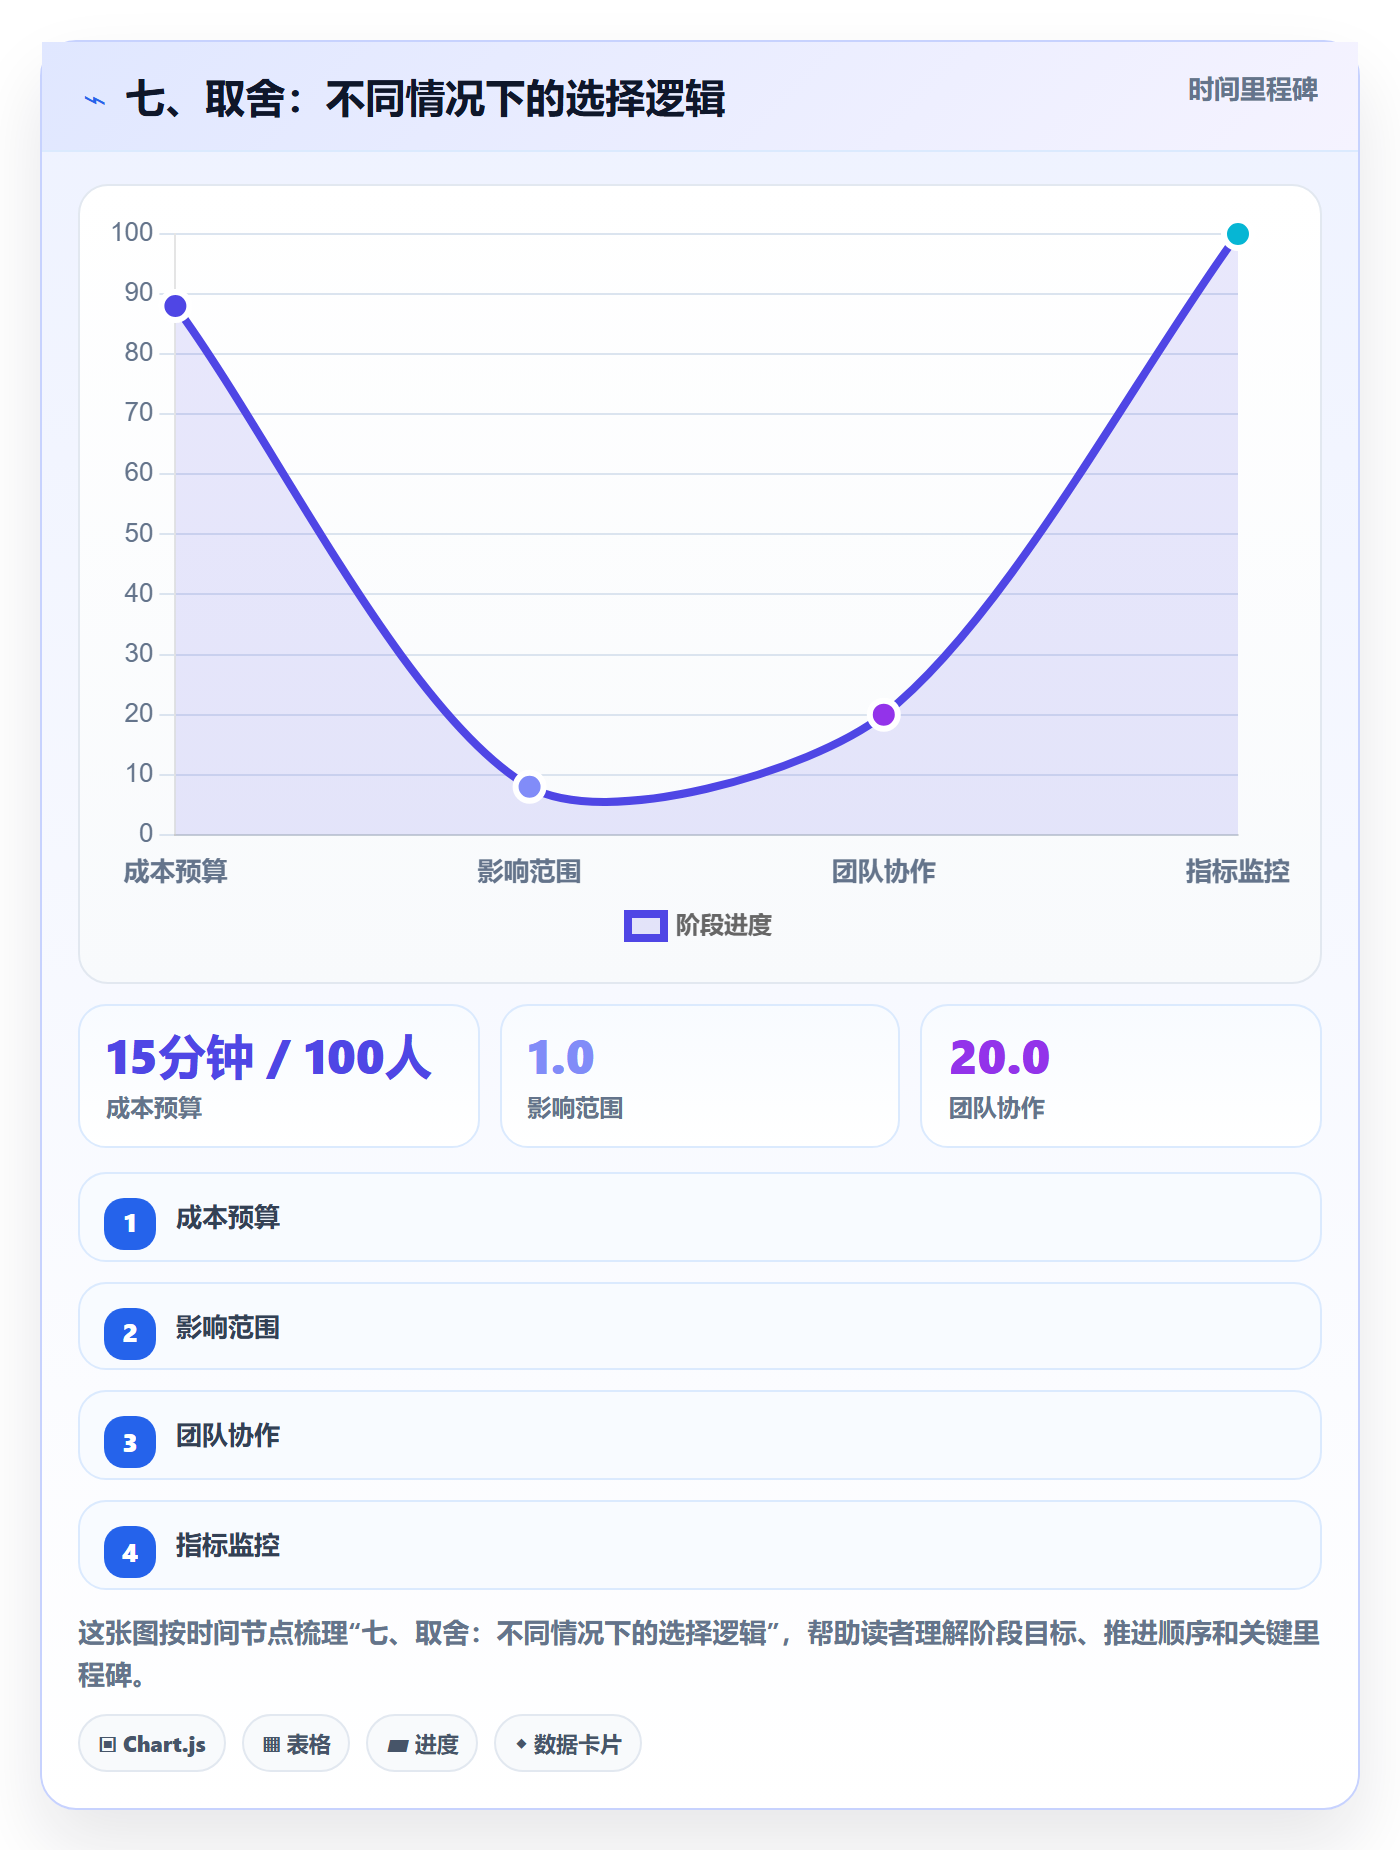
Task: Click the 团队协作 purple data point
Action: (884, 714)
